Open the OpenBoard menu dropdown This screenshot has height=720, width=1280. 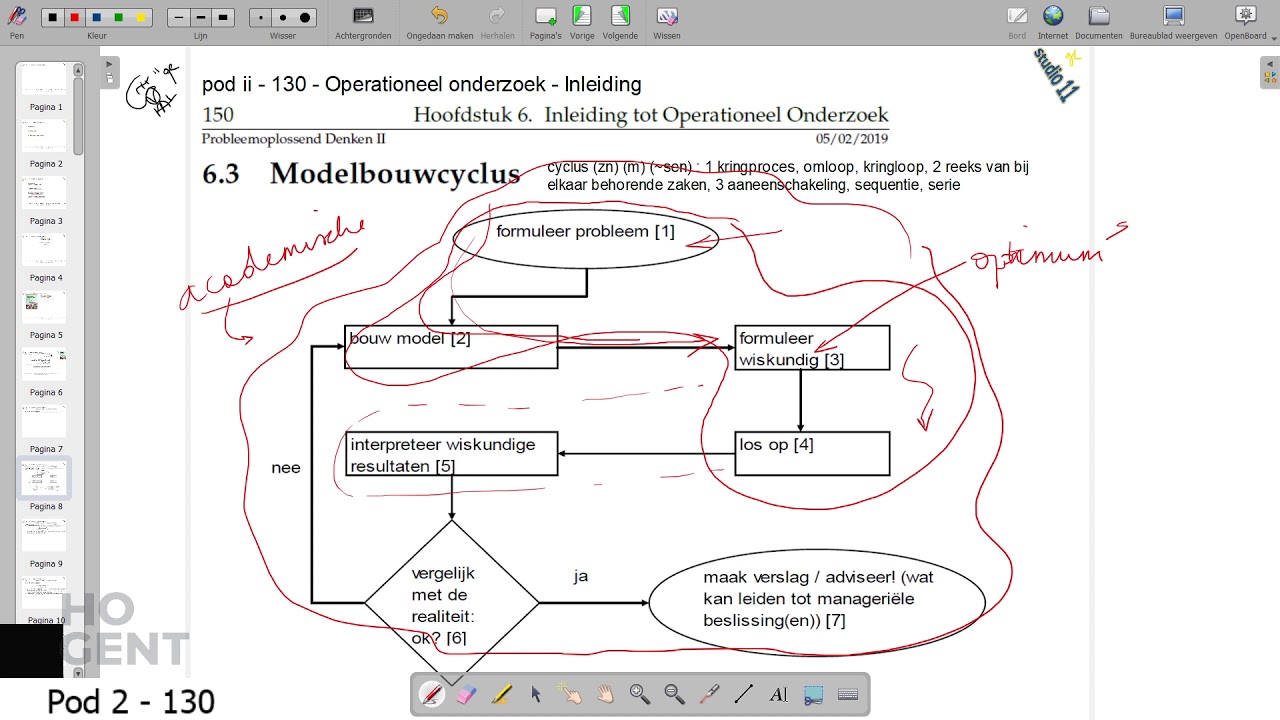(x=1245, y=22)
